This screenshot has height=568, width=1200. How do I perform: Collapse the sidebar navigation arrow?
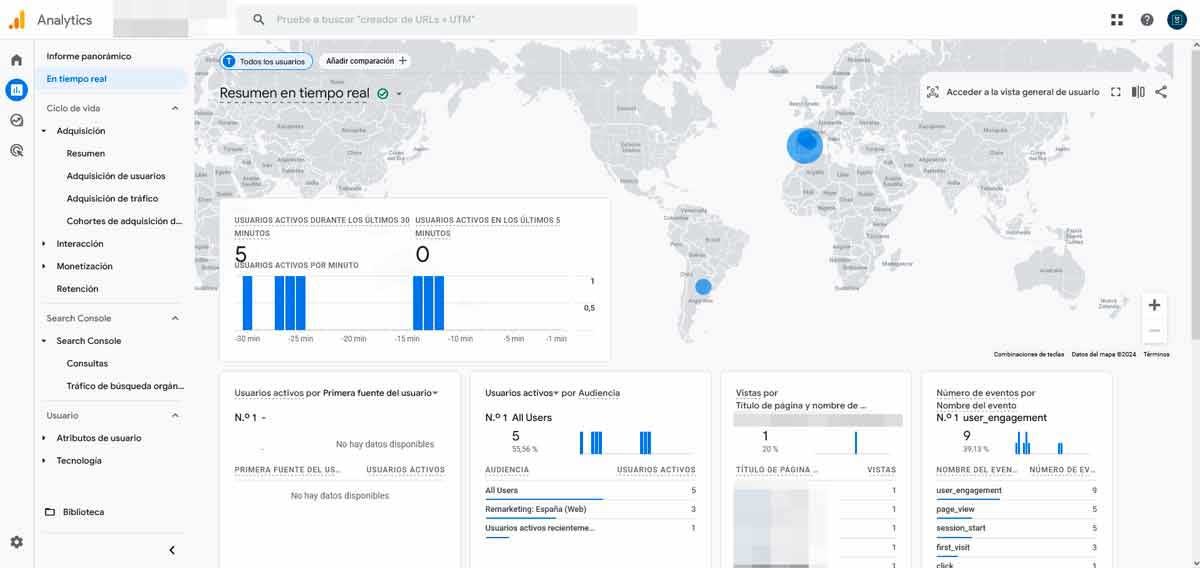coord(172,550)
